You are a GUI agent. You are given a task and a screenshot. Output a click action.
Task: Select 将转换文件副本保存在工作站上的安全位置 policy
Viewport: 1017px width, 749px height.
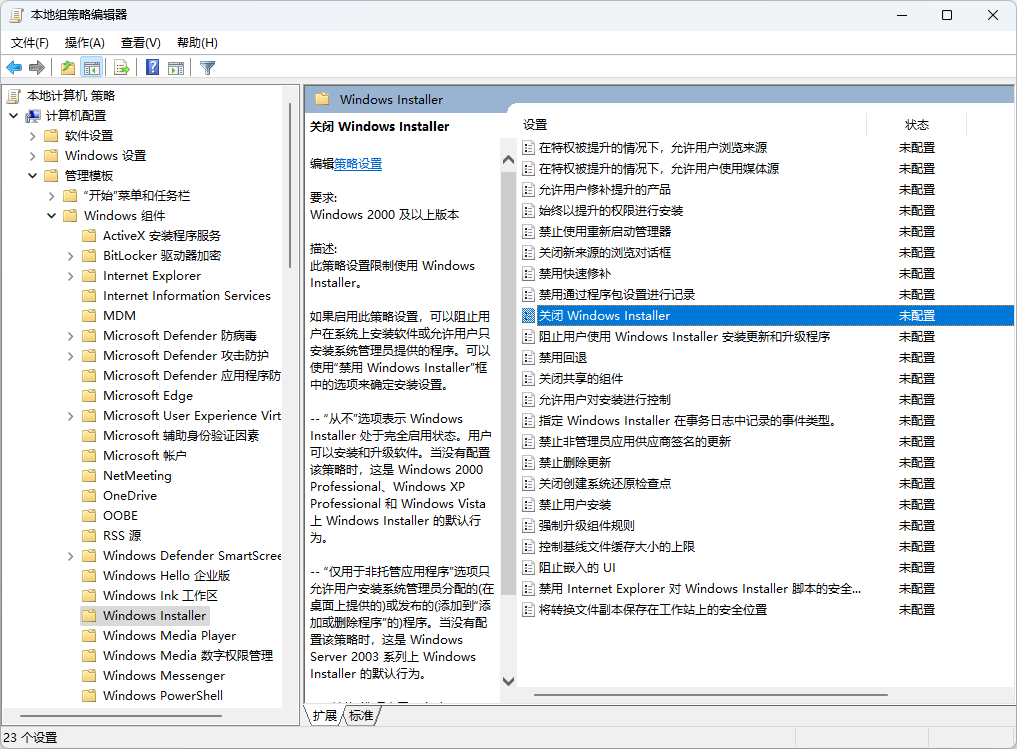click(x=652, y=610)
